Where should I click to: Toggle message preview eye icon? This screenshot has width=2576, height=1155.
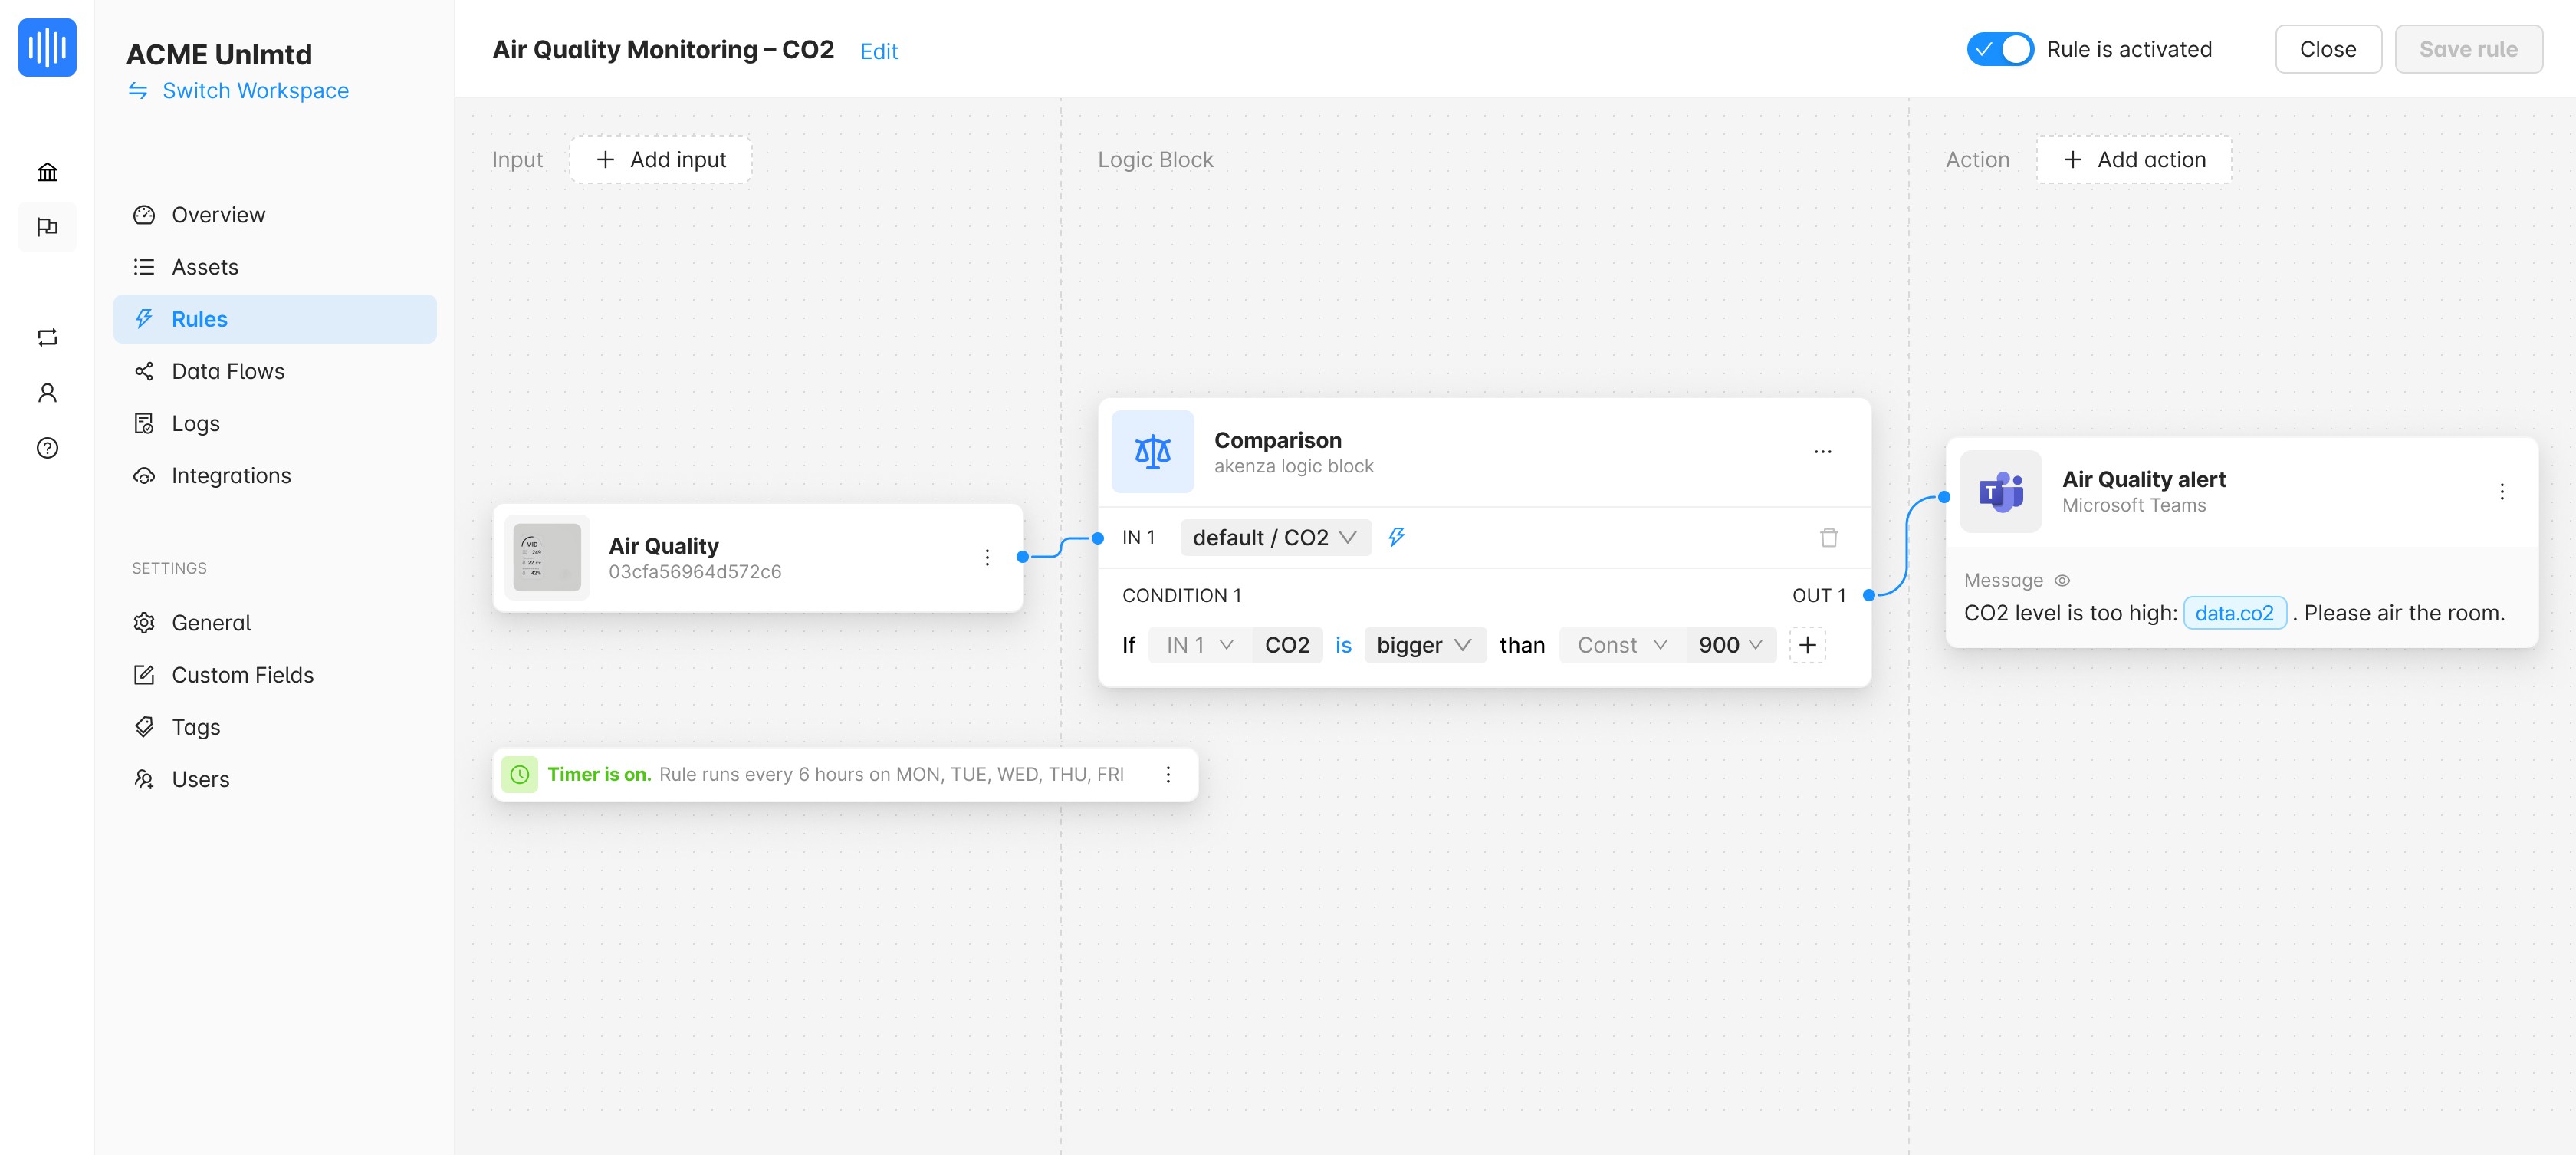pos(2061,580)
